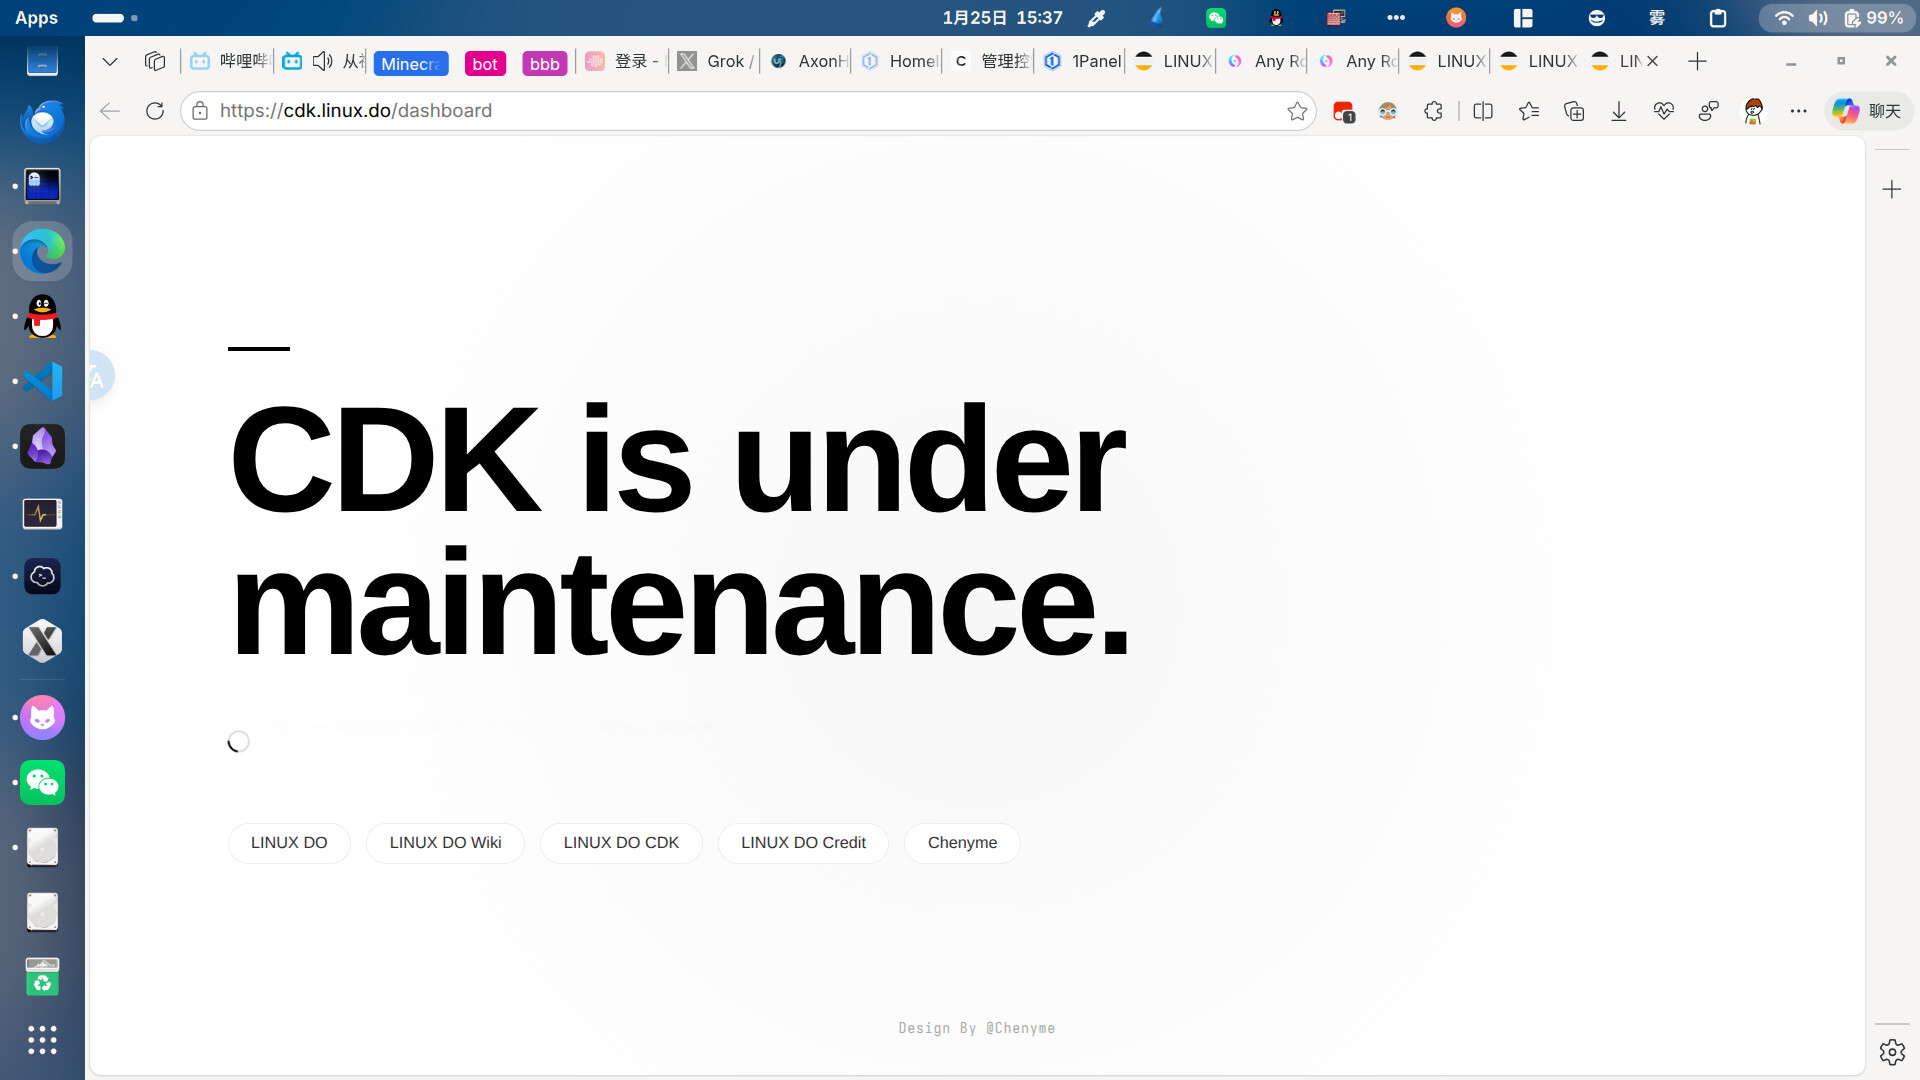Switch to the Grok tab
The width and height of the screenshot is (1920, 1080).
pos(715,61)
